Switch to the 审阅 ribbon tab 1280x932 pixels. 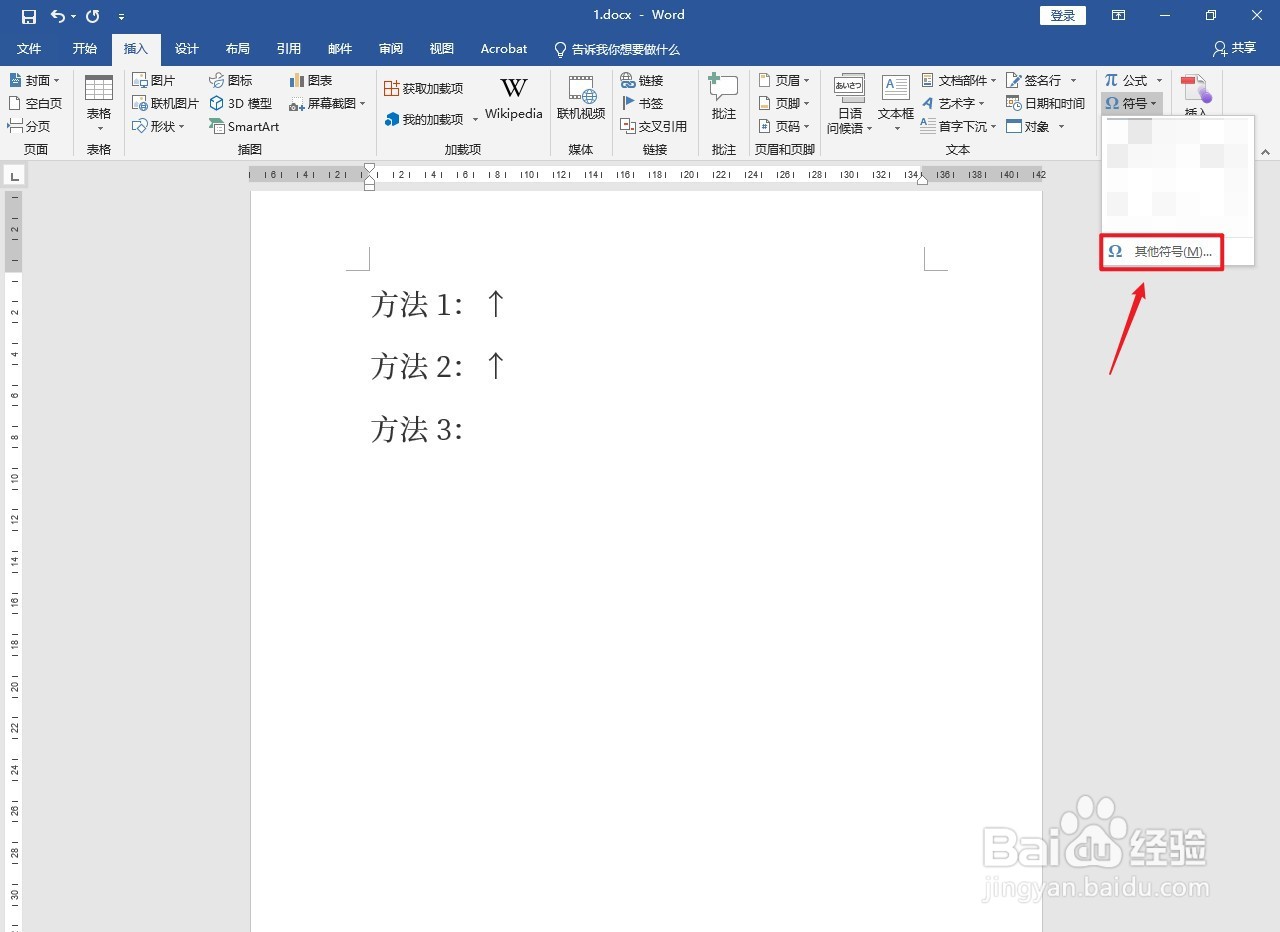(391, 48)
